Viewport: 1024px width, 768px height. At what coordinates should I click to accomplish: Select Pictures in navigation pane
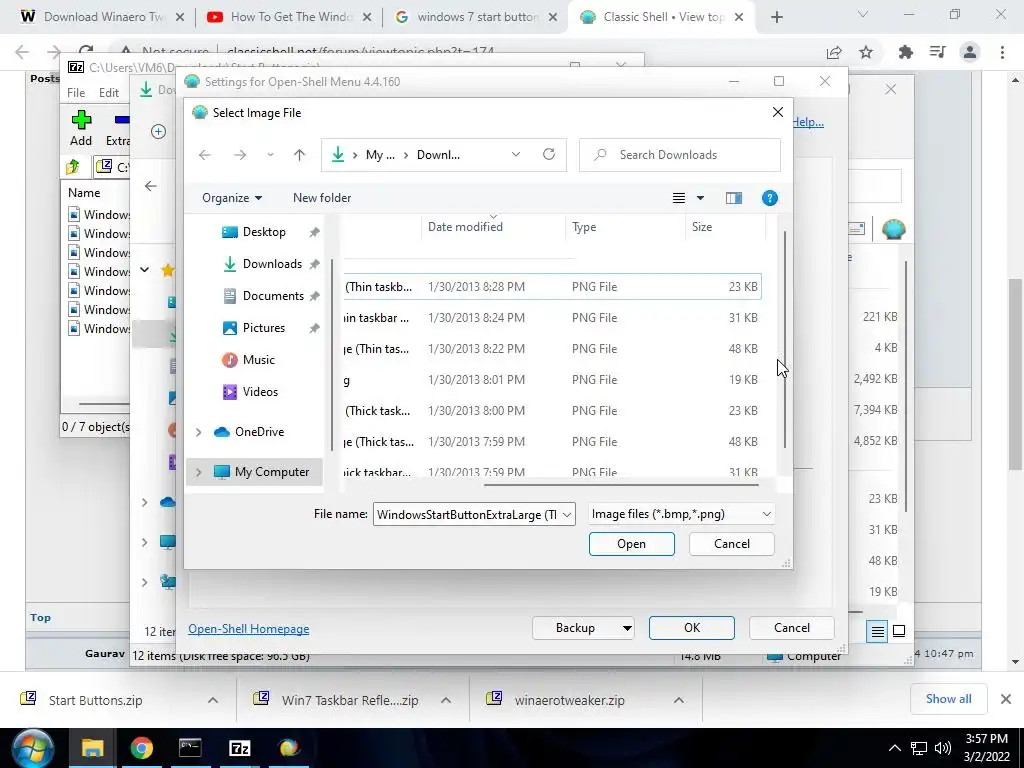(264, 328)
